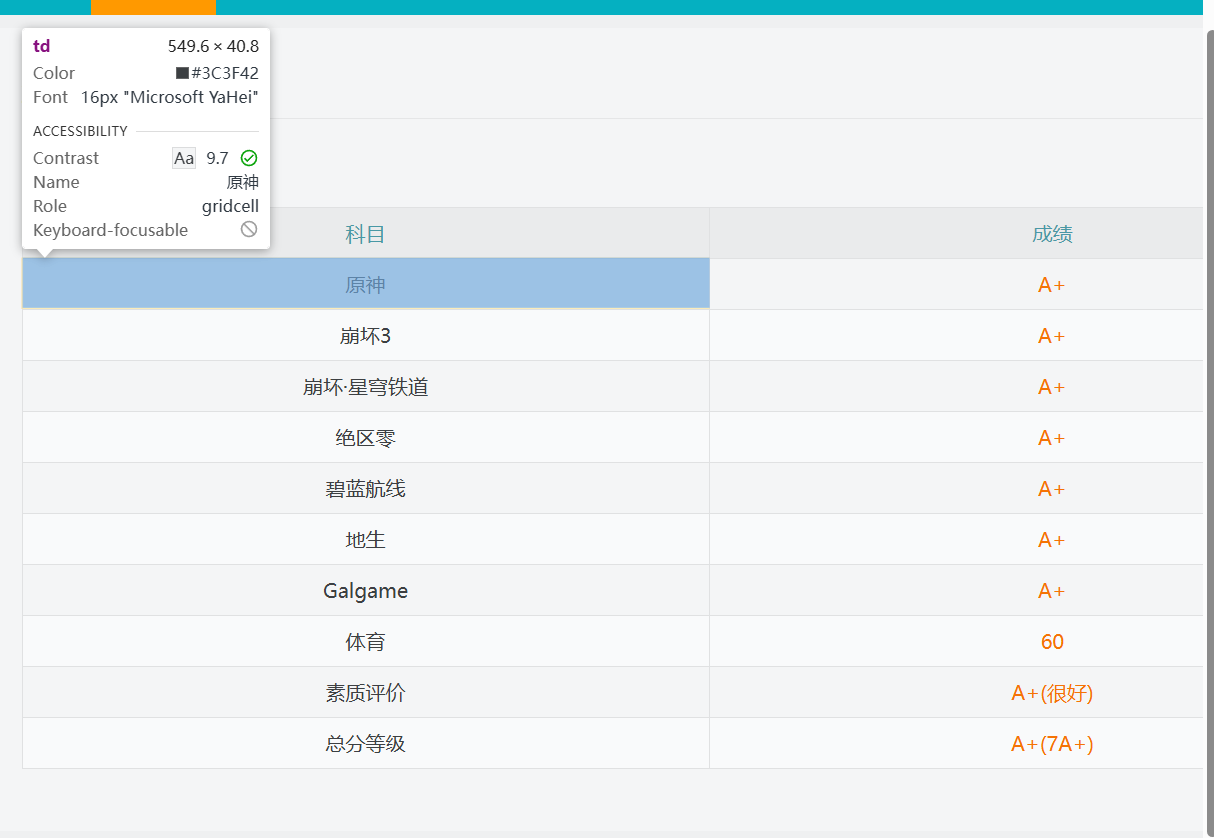Click the A+ grade in the 碧蓝航线 row
Viewport: 1214px width, 838px height.
[x=1052, y=488]
